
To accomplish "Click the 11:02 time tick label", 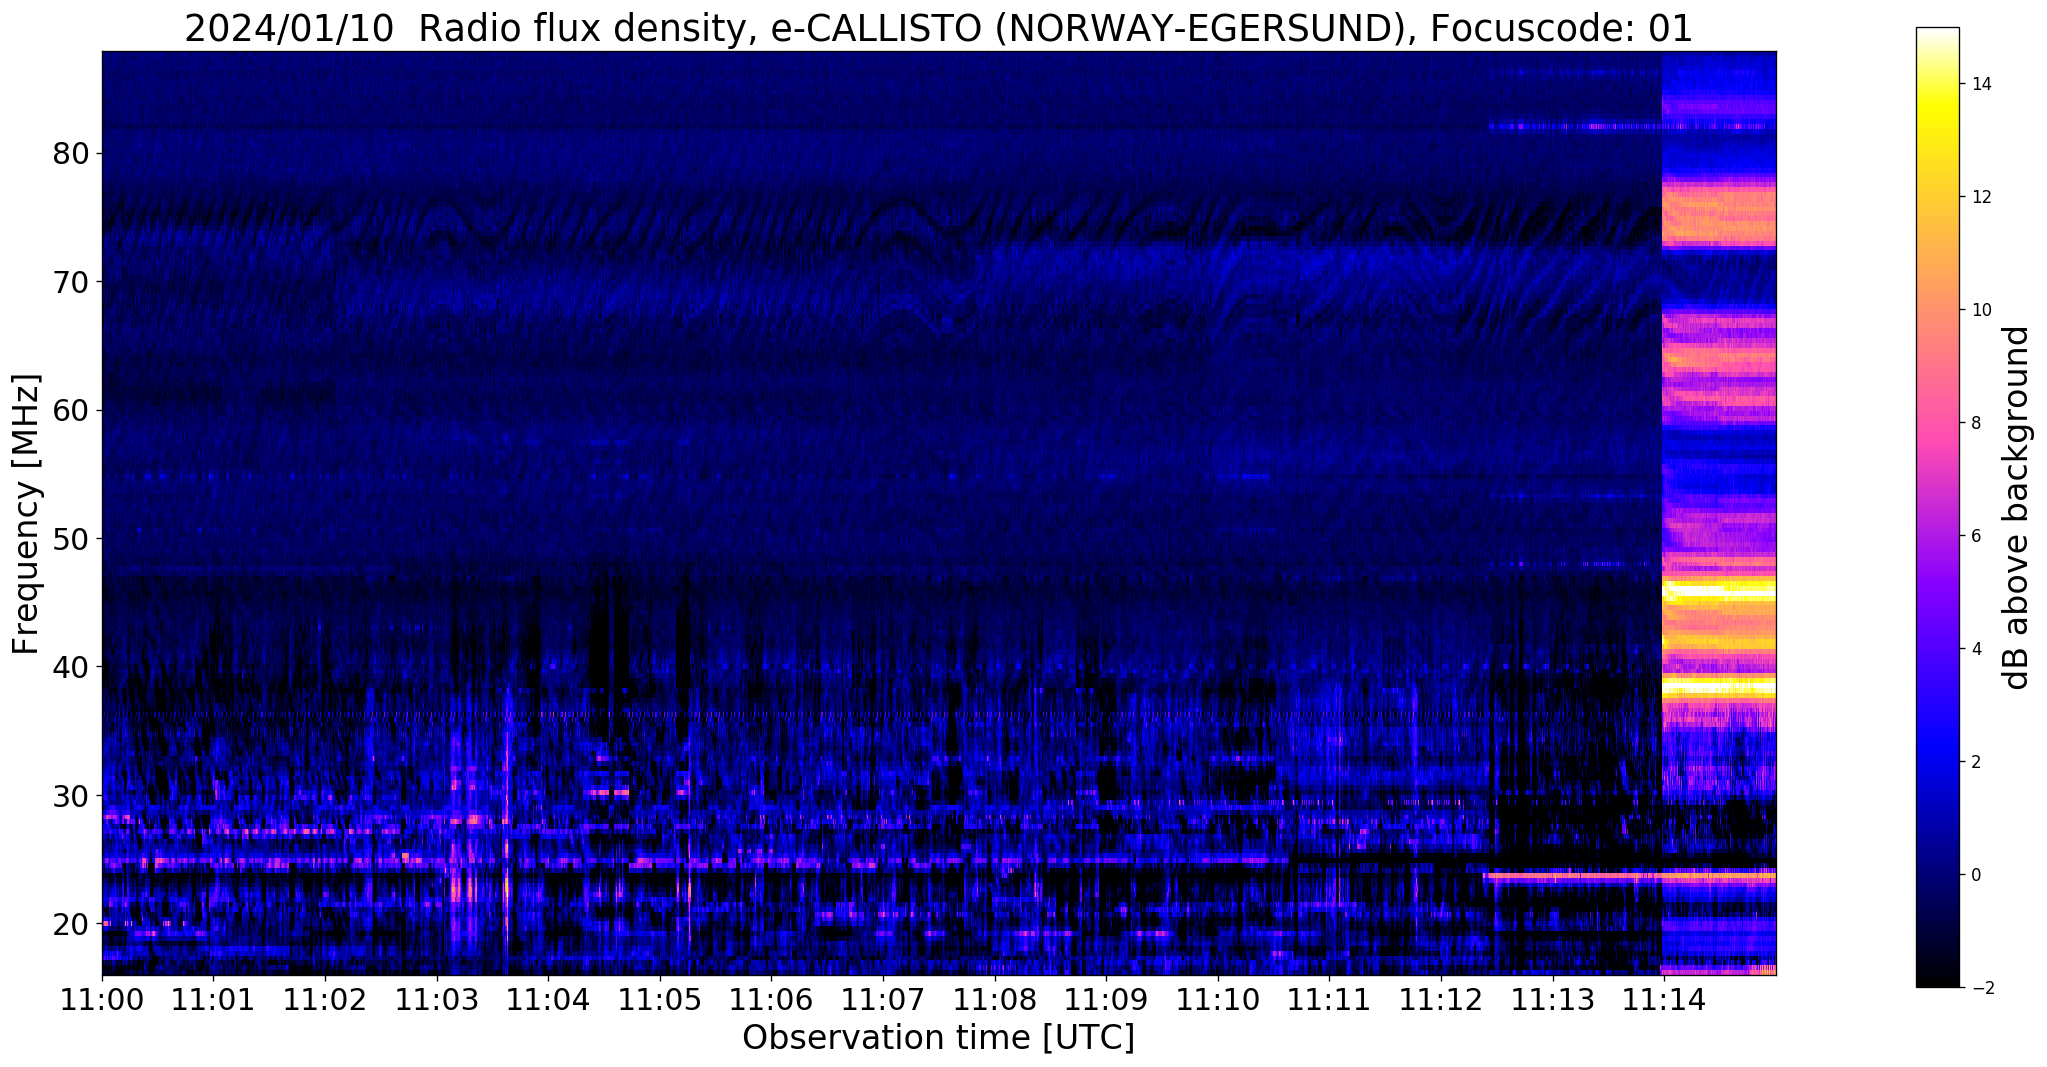I will pos(325,999).
